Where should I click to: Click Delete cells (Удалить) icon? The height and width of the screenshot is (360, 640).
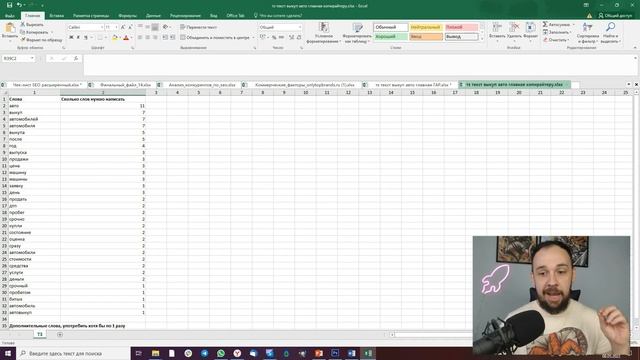click(514, 31)
